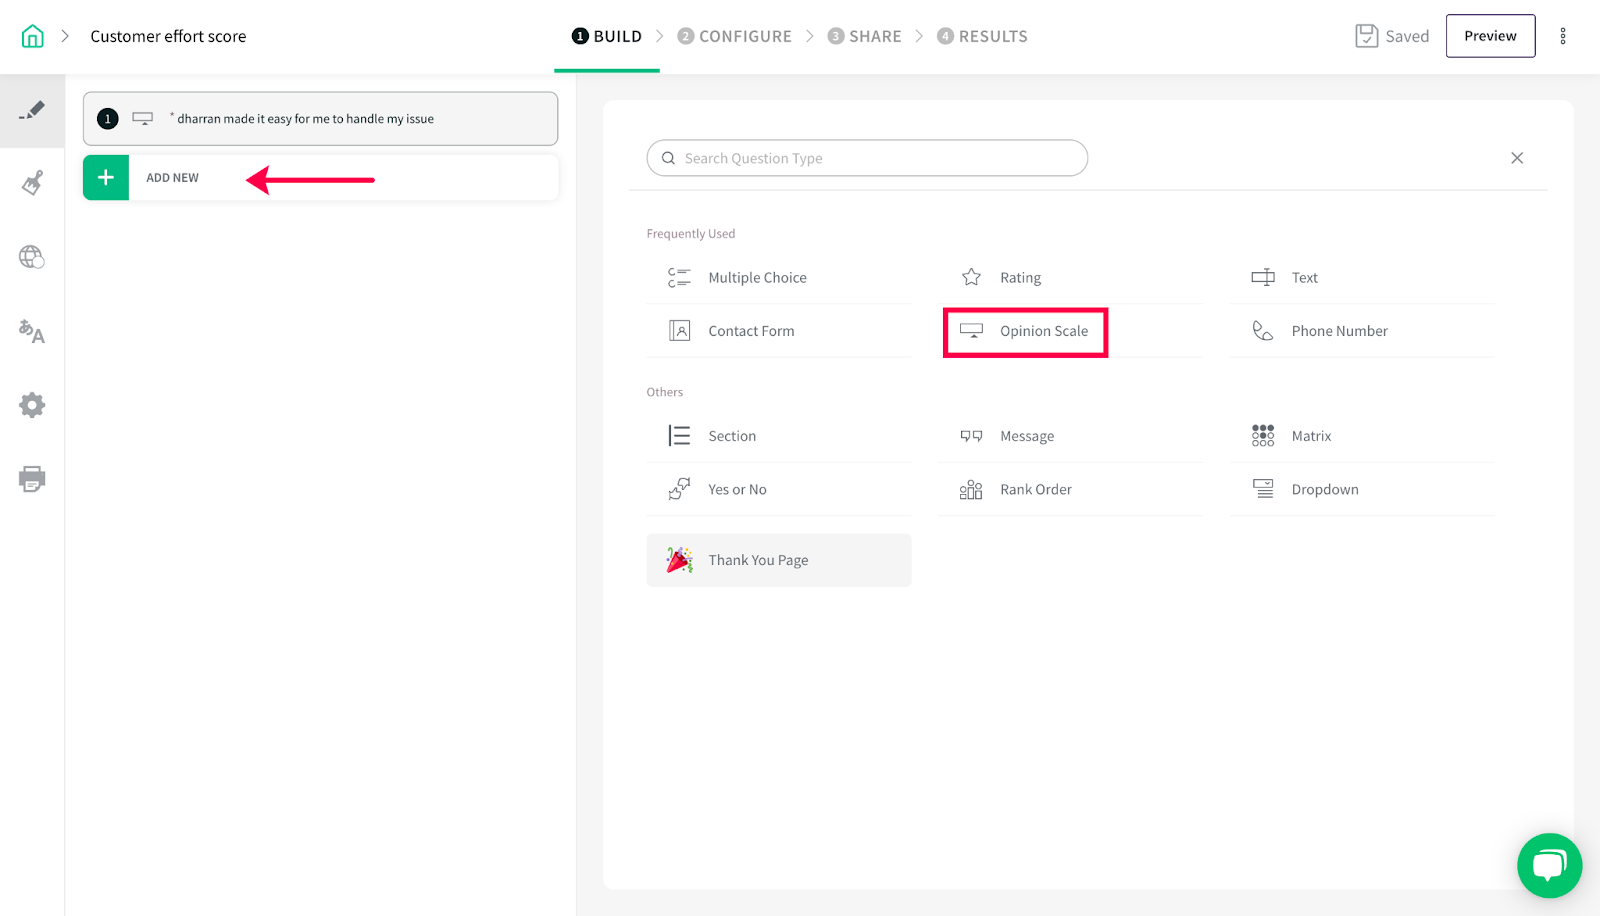Image resolution: width=1600 pixels, height=916 pixels.
Task: Click the Matrix grid icon
Action: (1263, 436)
